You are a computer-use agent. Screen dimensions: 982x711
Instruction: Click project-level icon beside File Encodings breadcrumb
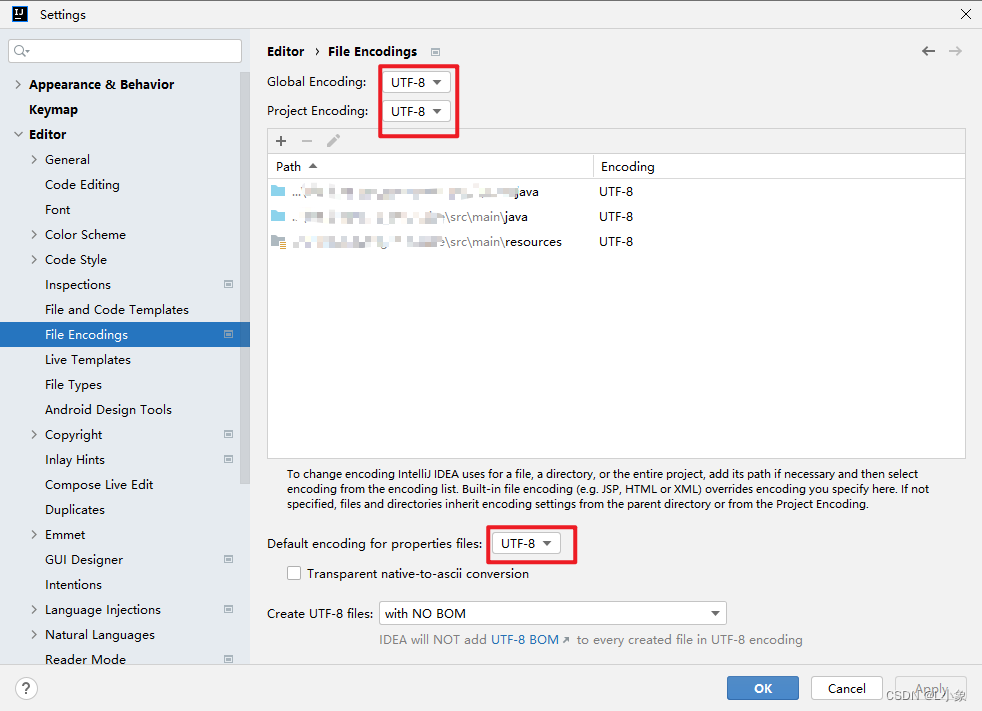pyautogui.click(x=435, y=52)
